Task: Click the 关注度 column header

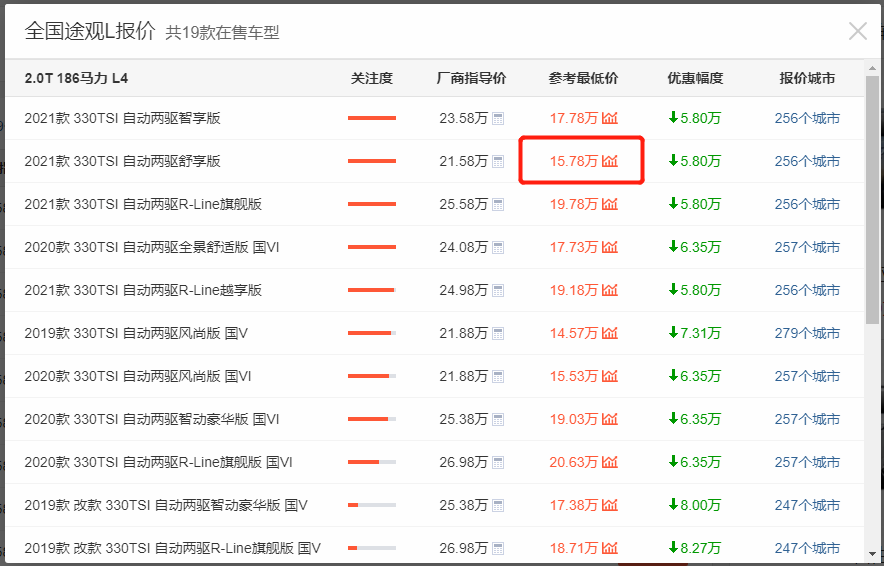Action: pos(372,78)
